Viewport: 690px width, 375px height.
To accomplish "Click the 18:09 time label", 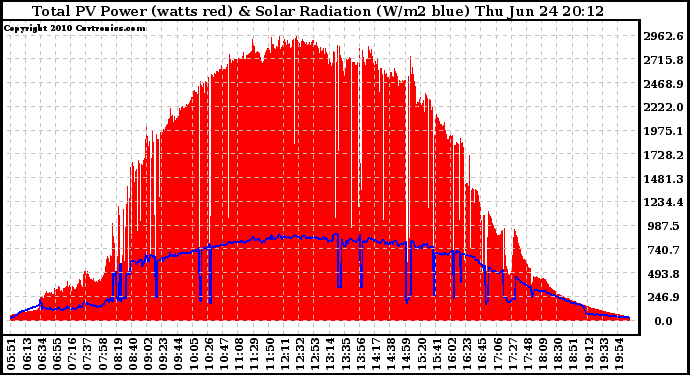I will (544, 354).
